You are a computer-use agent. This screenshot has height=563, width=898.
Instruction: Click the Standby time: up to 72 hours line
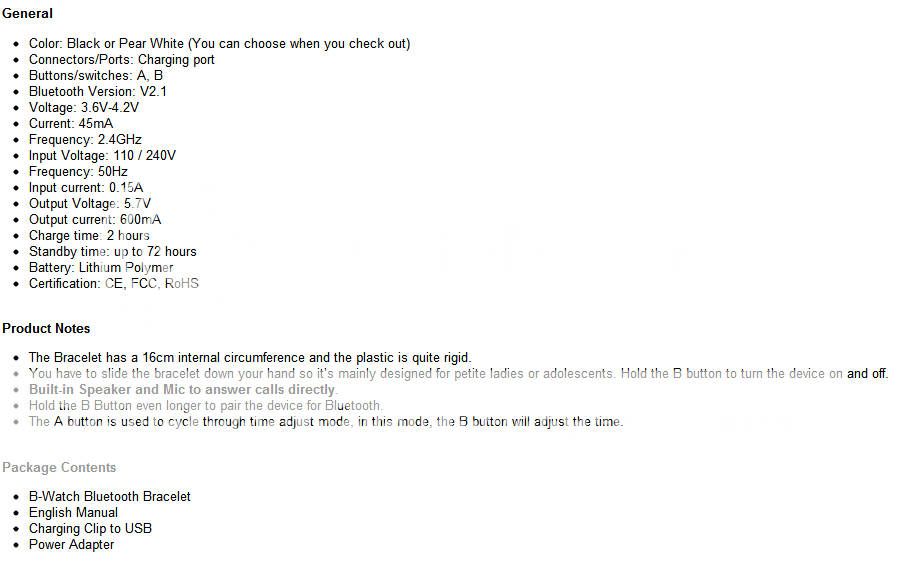[x=112, y=251]
